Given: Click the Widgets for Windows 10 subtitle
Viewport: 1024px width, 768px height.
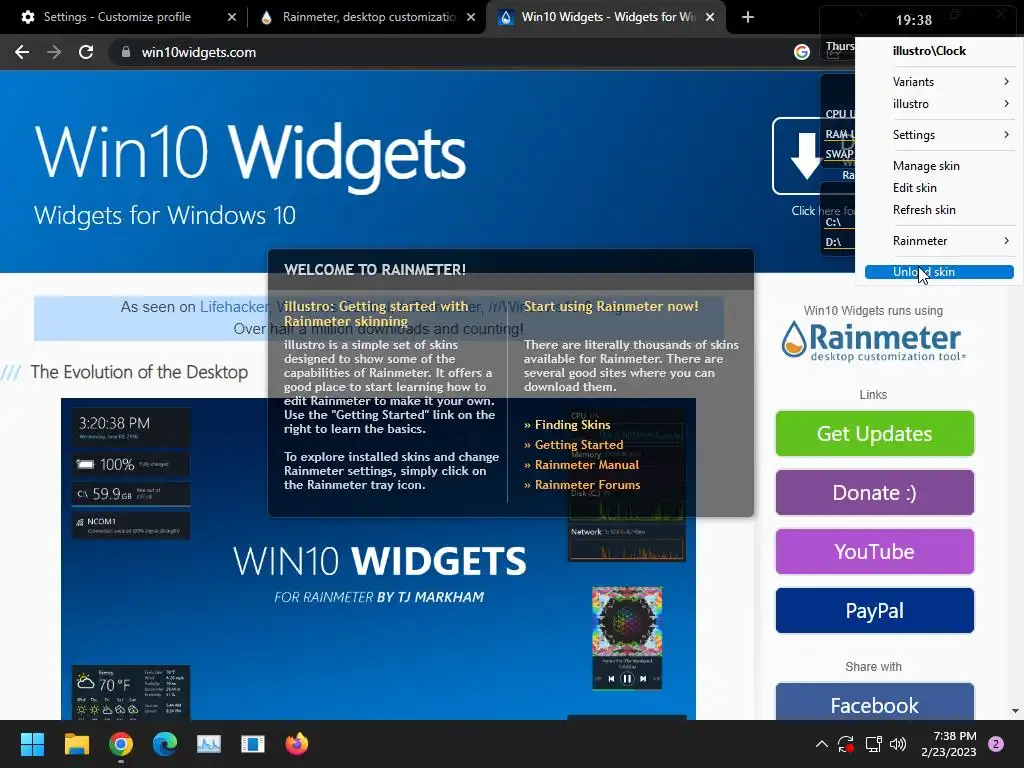Looking at the screenshot, I should point(165,216).
